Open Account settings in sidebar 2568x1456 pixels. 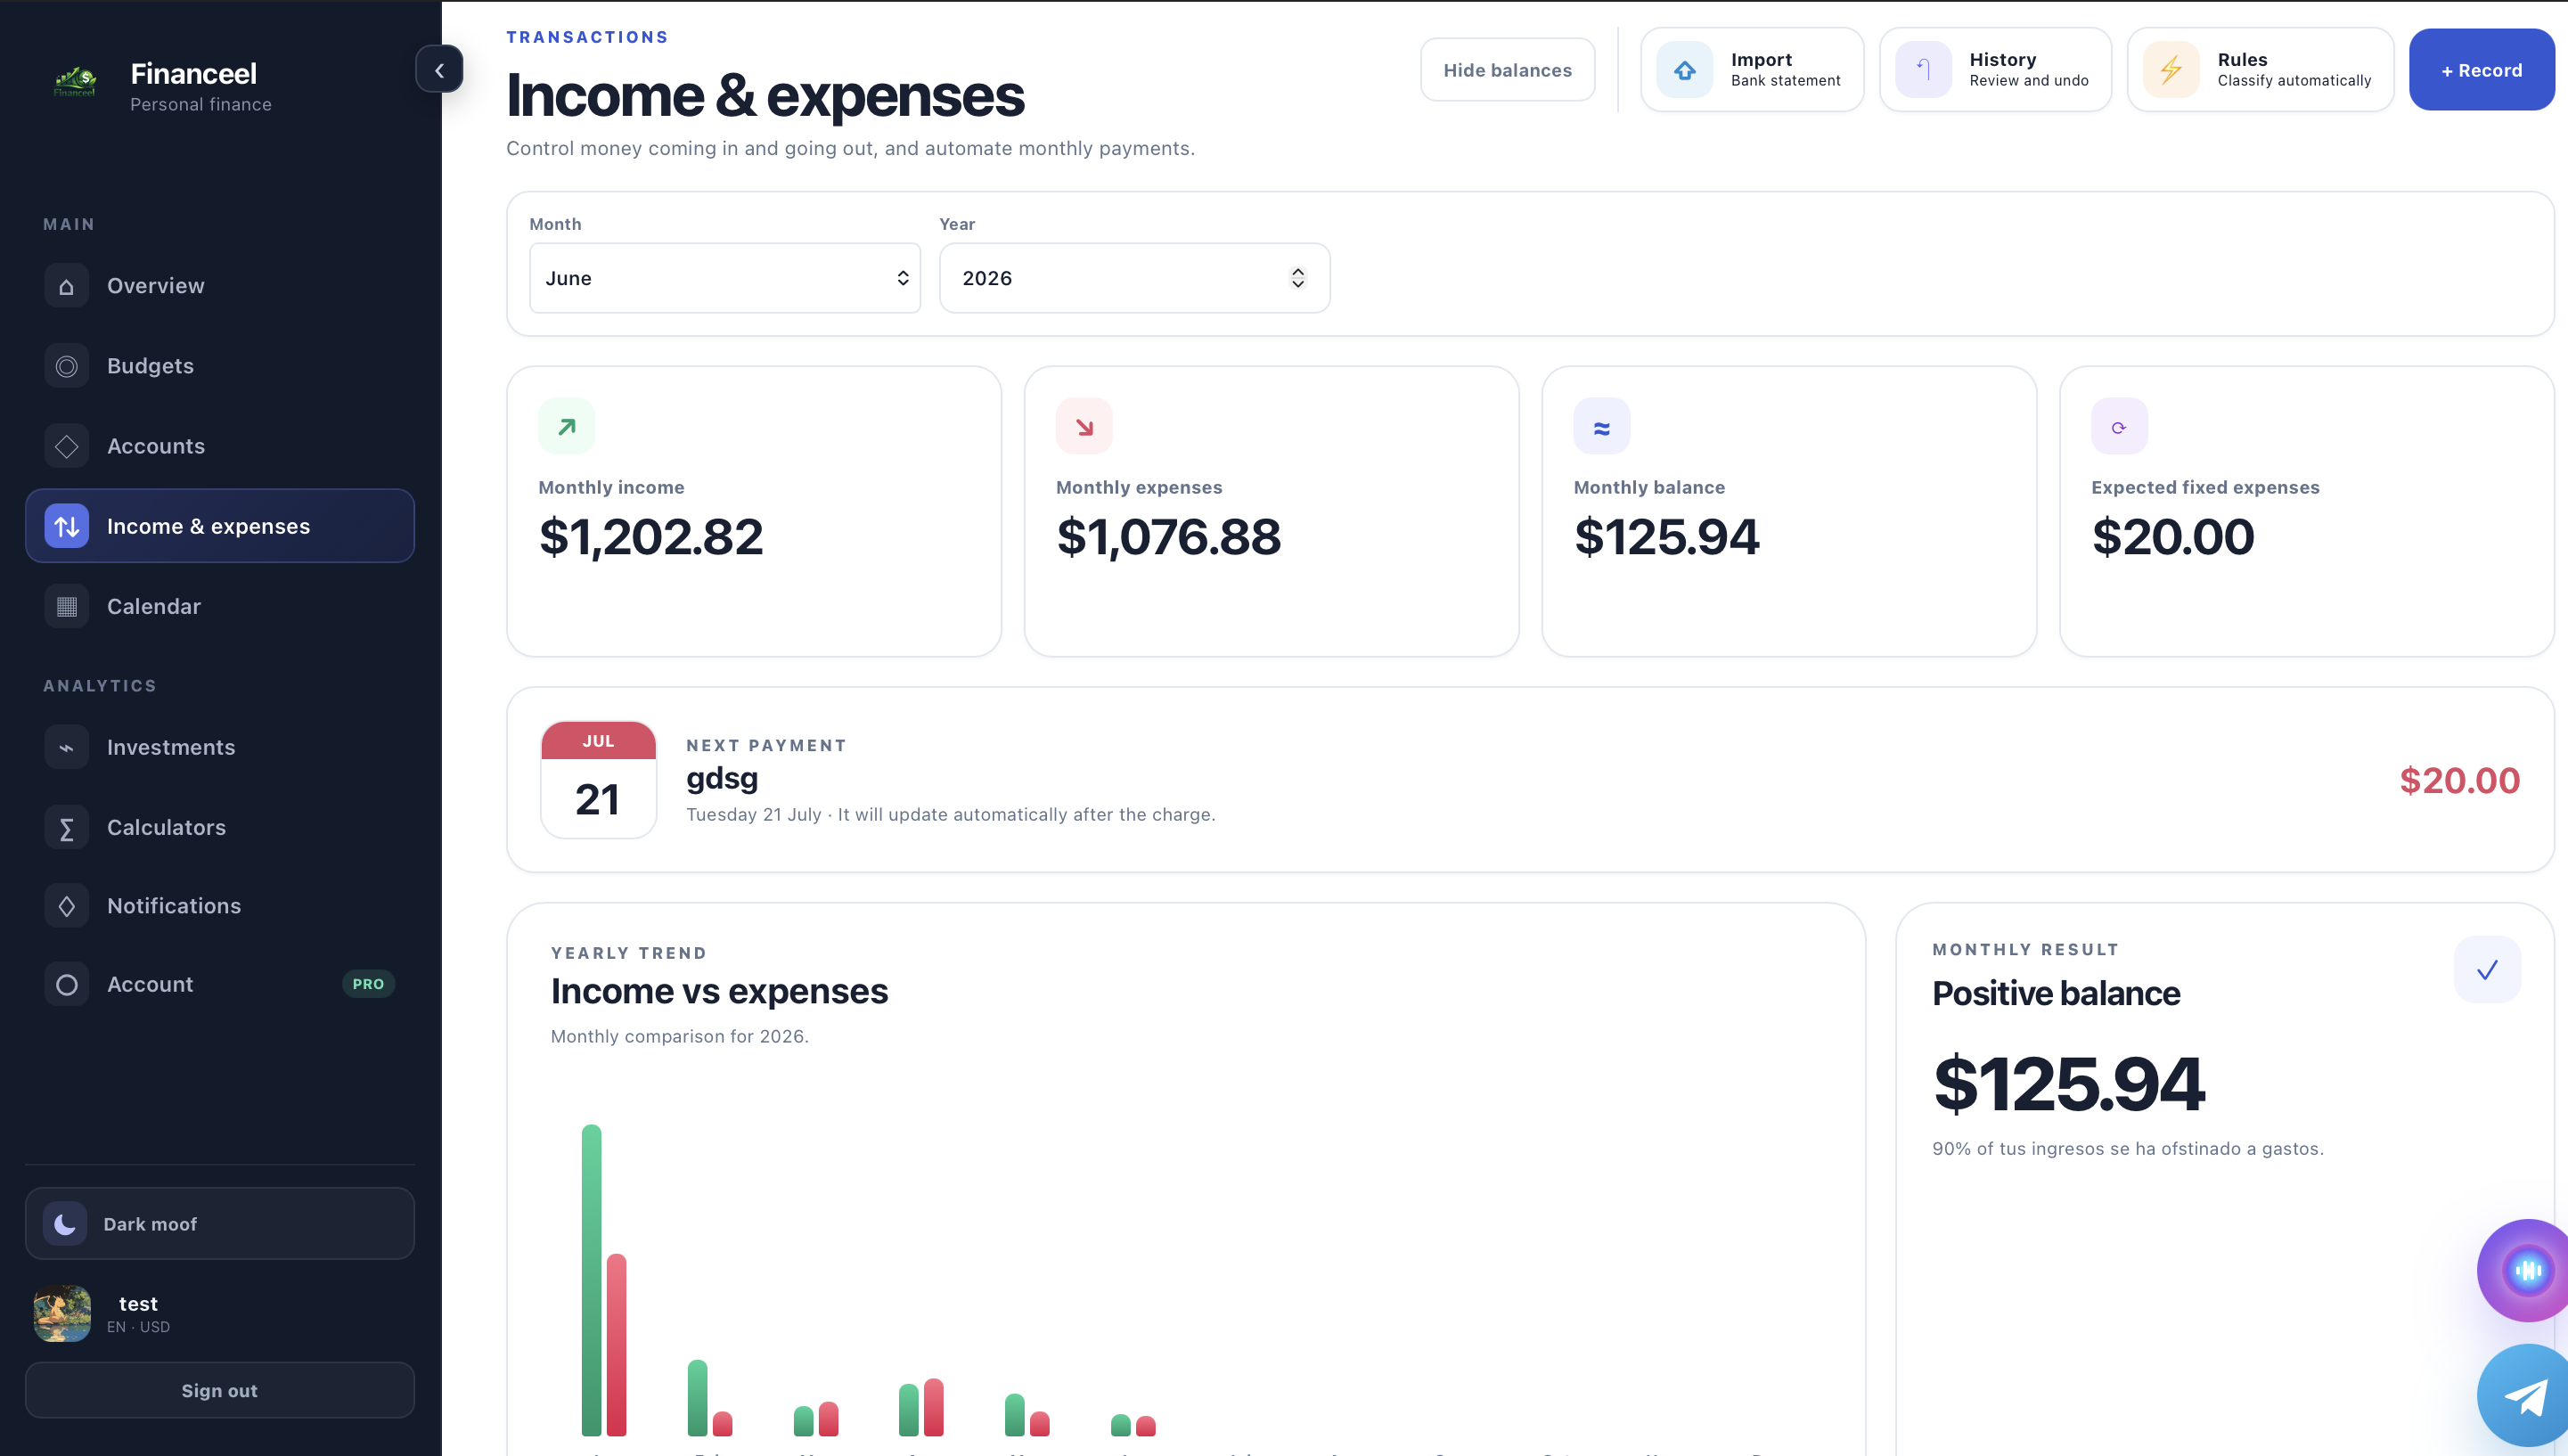pos(220,985)
